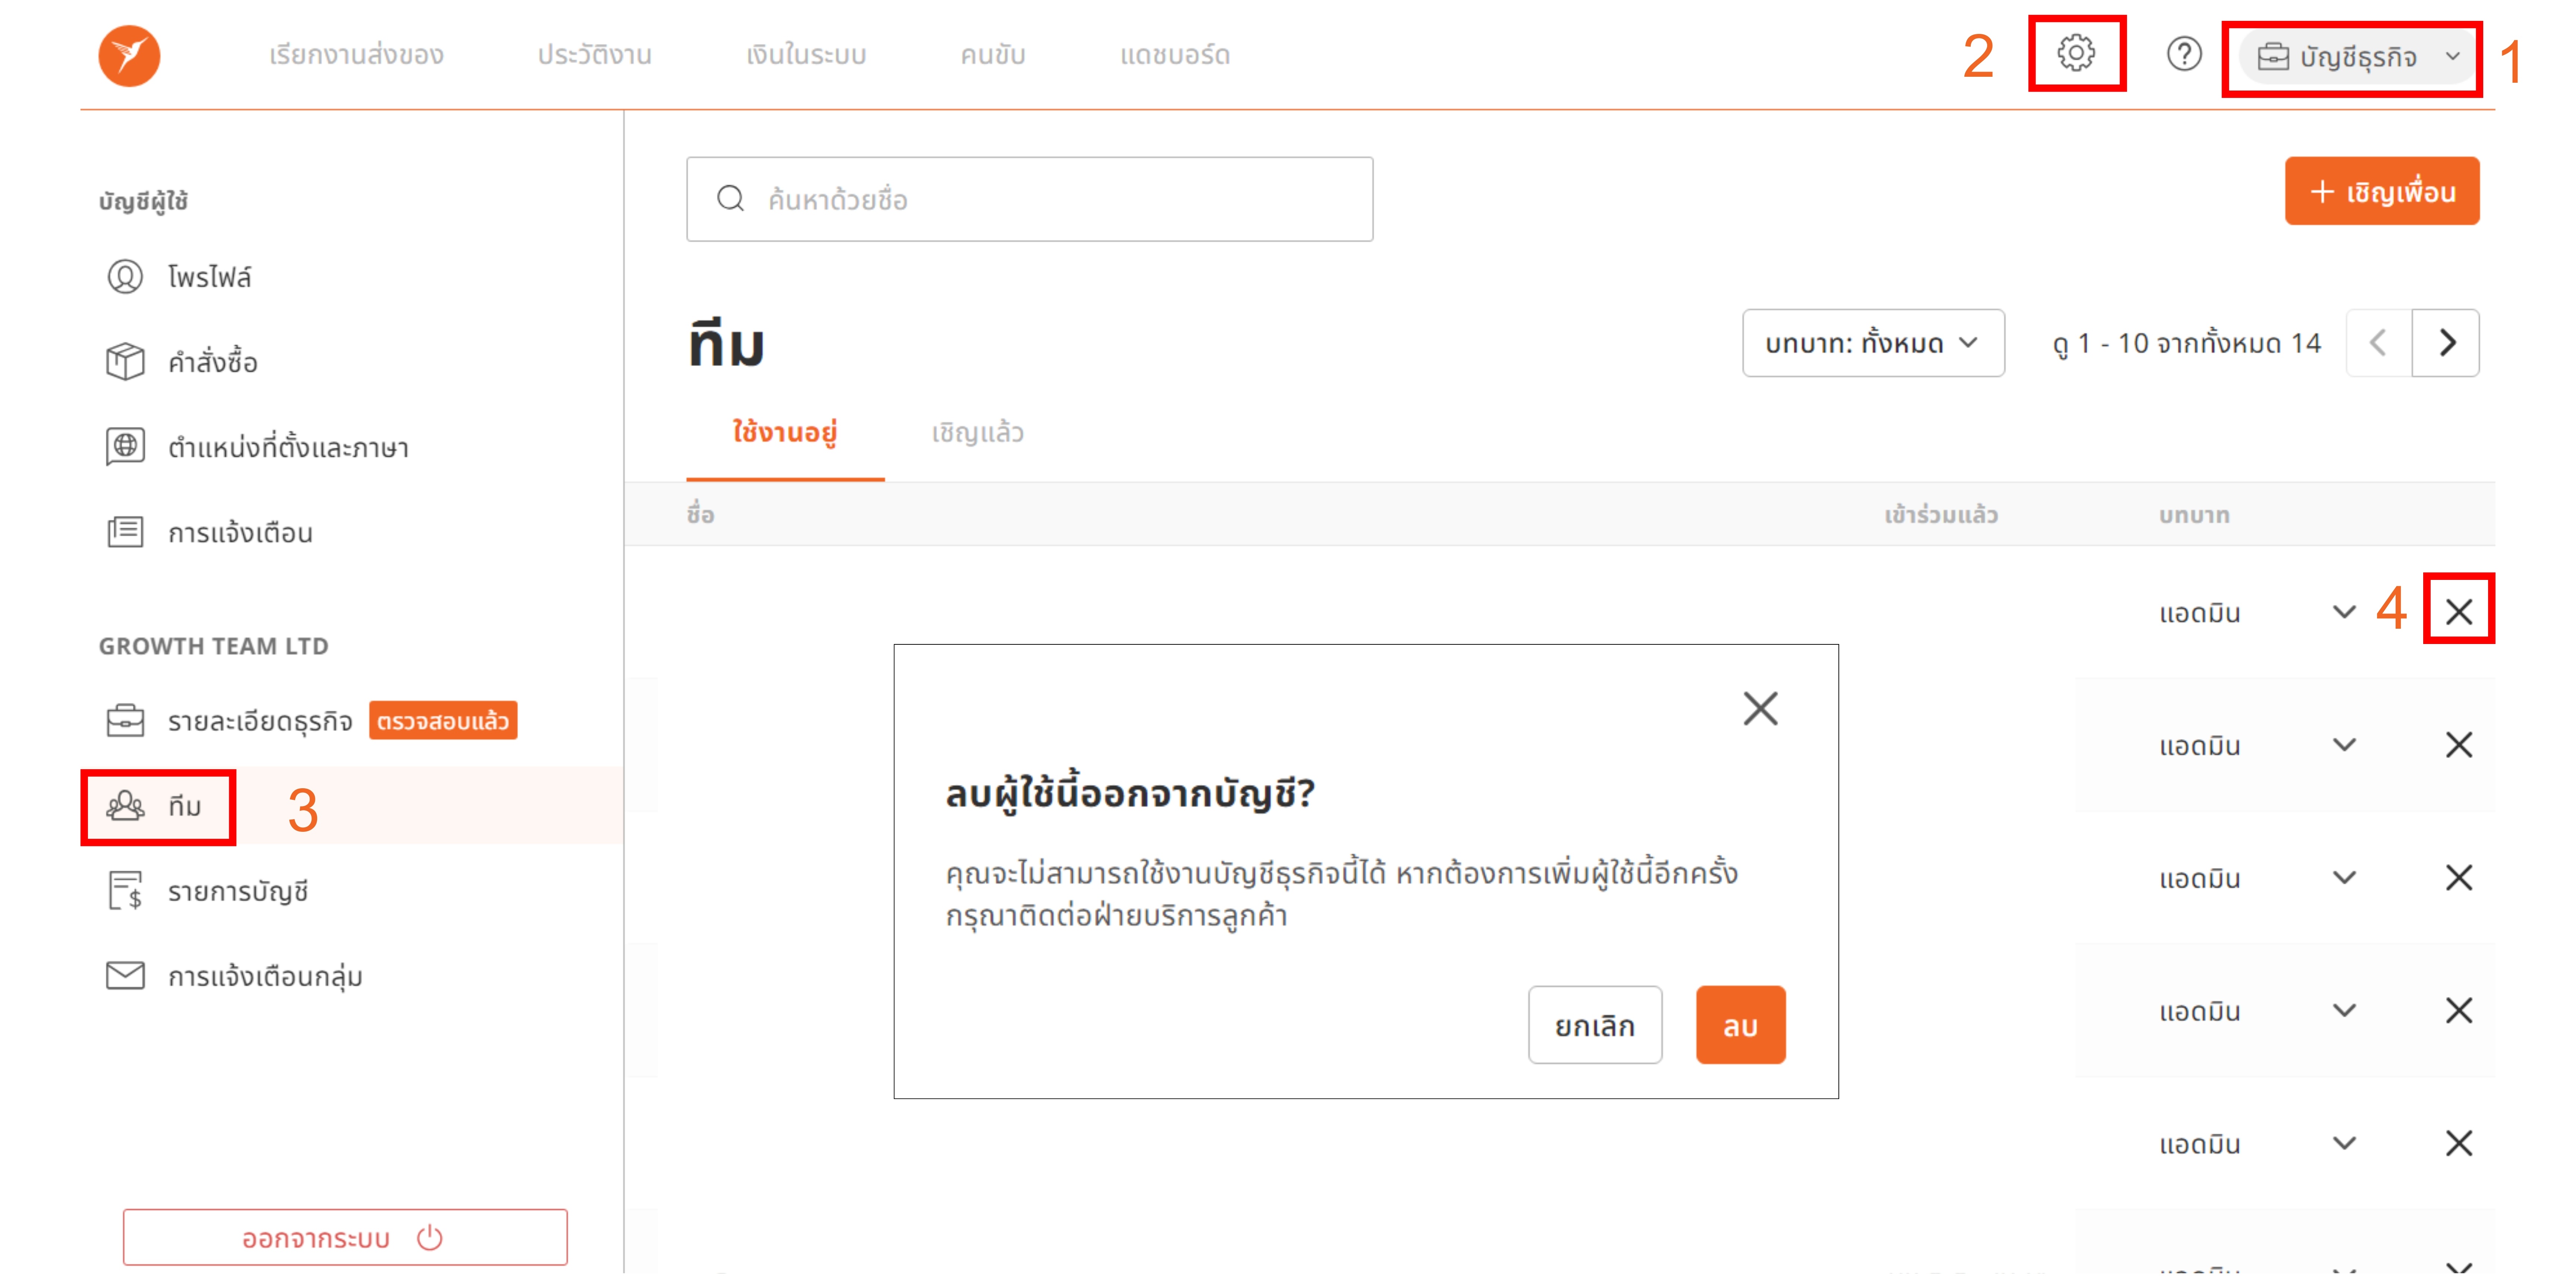The image size is (2576, 1288).
Task: Select ทีม in the sidebar
Action: [351, 806]
